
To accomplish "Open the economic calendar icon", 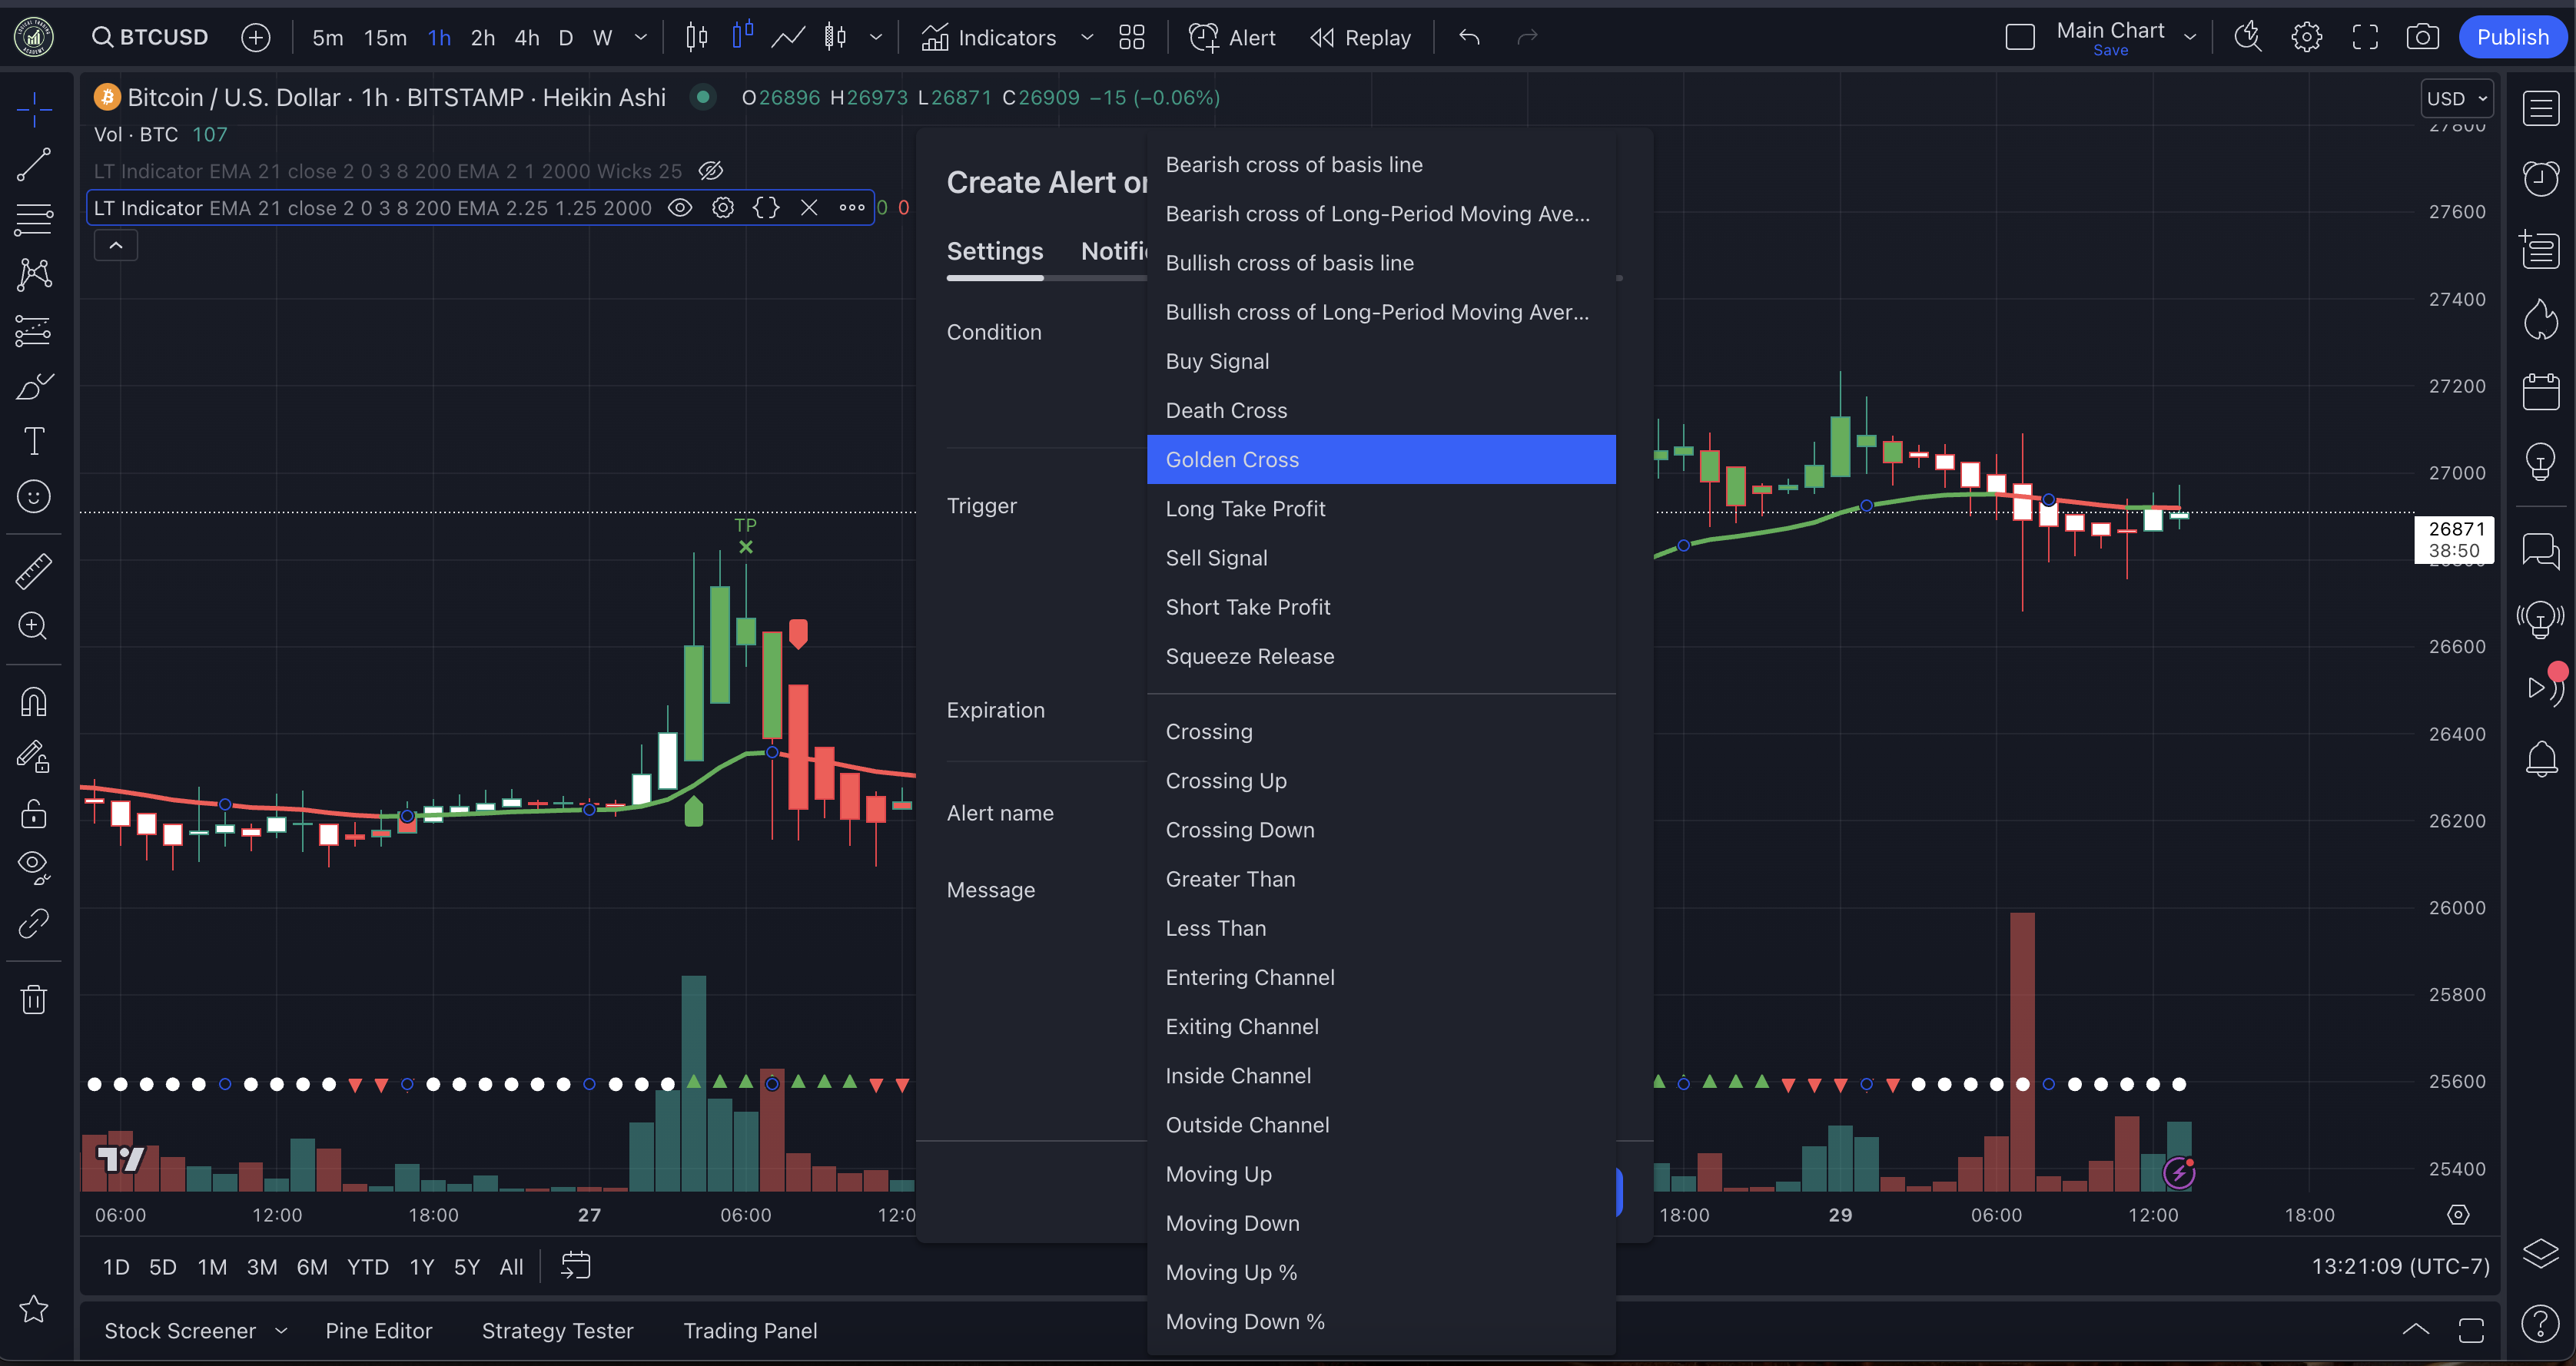I will (2541, 391).
